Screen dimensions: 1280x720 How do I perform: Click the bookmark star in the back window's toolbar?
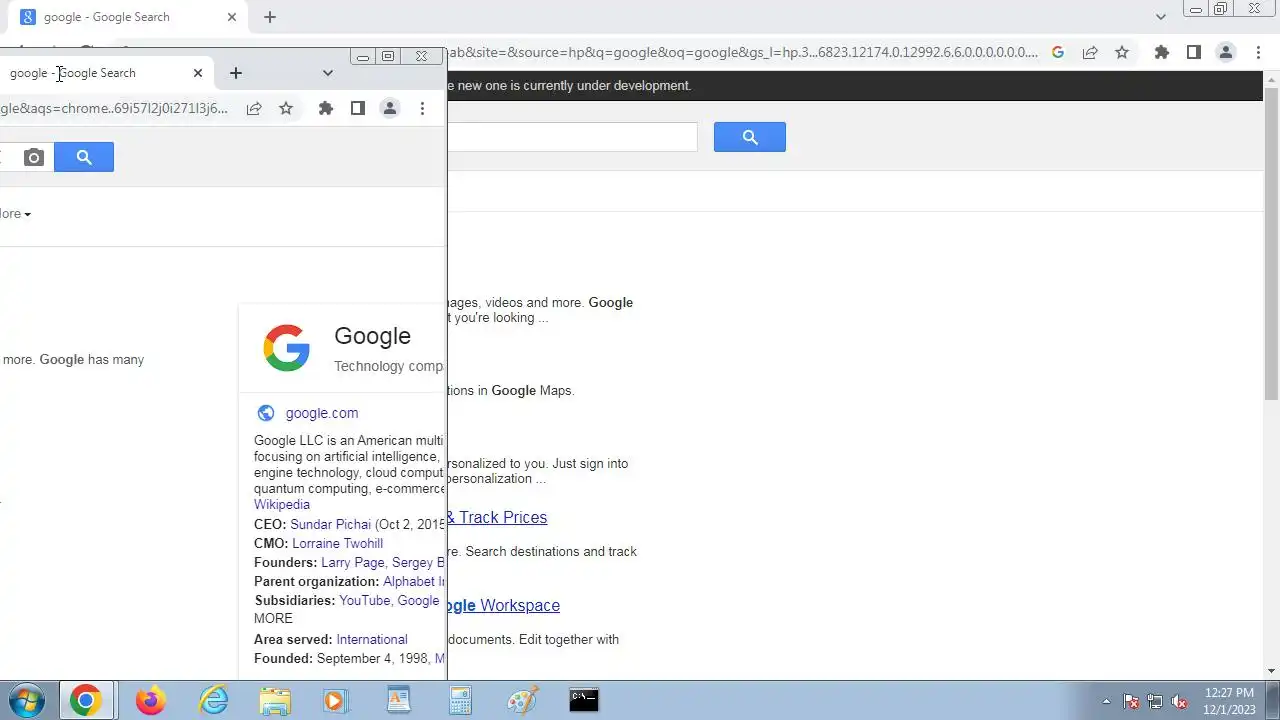1122,52
